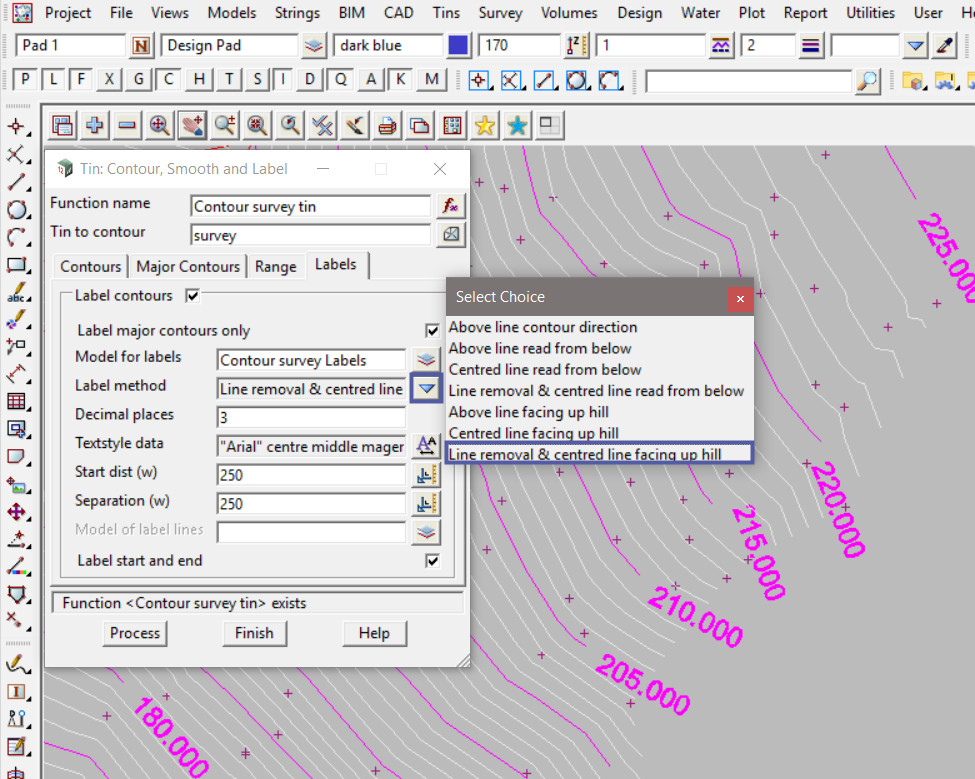The width and height of the screenshot is (975, 779).
Task: Click the dark blue colour swatch
Action: 458,46
